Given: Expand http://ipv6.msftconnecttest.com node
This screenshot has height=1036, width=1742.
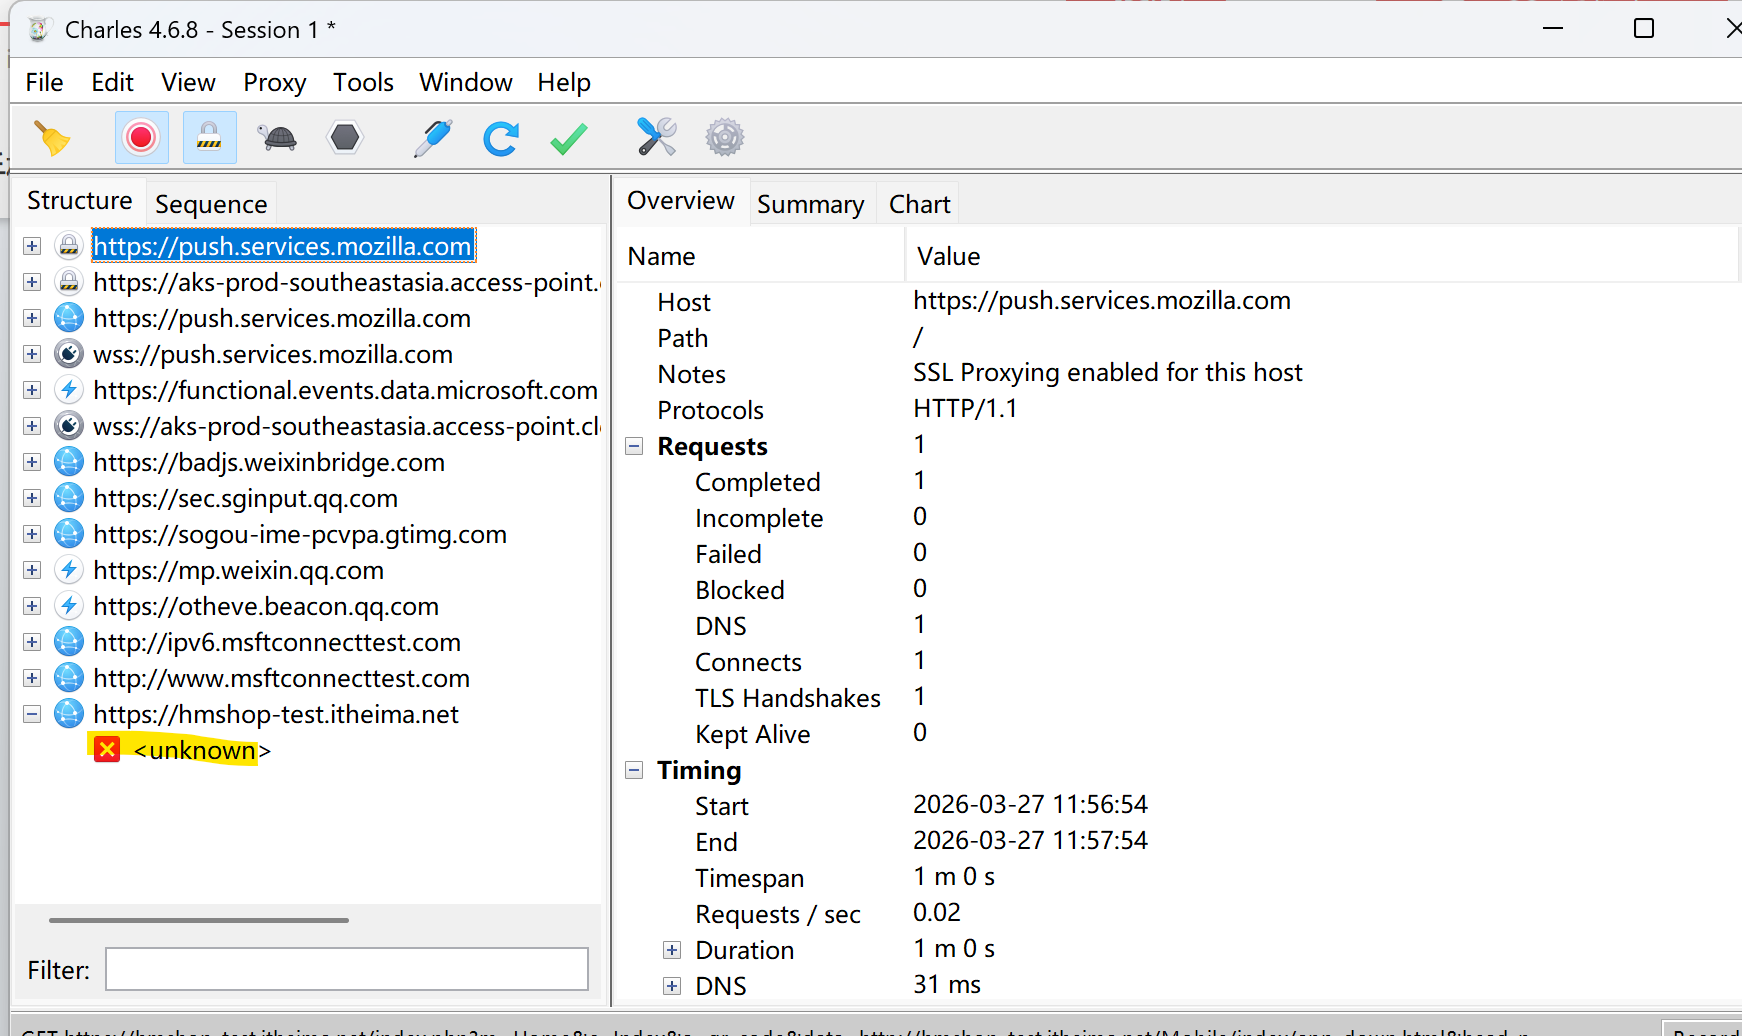Looking at the screenshot, I should 32,642.
